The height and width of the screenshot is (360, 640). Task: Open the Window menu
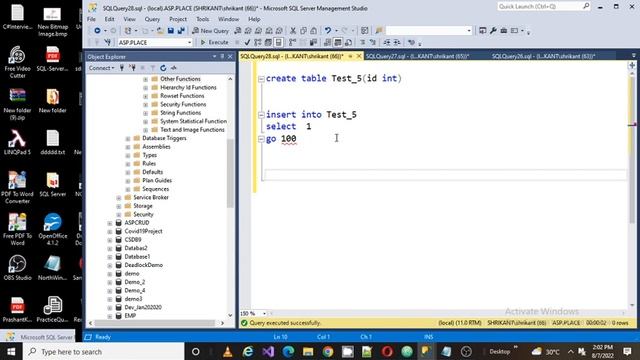pyautogui.click(x=228, y=19)
